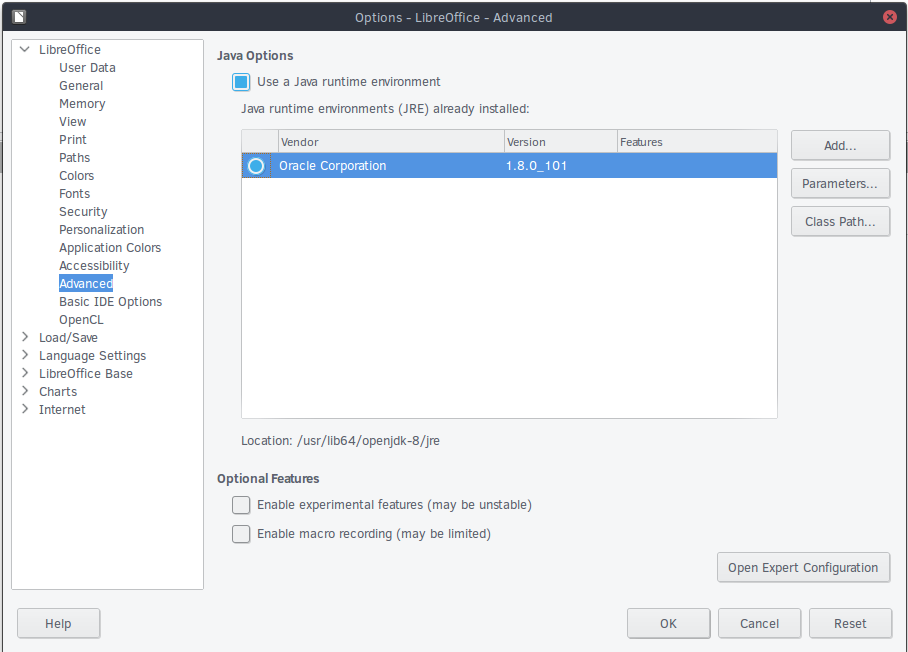Open the Memory options page
The image size is (908, 652).
[82, 104]
